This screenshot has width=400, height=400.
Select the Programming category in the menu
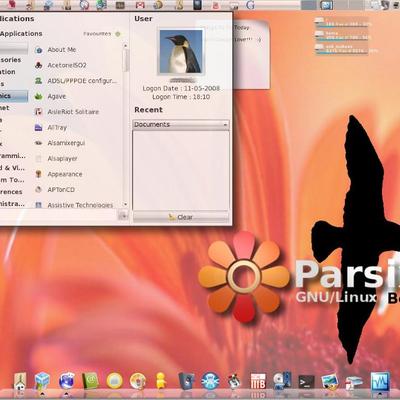[13, 156]
